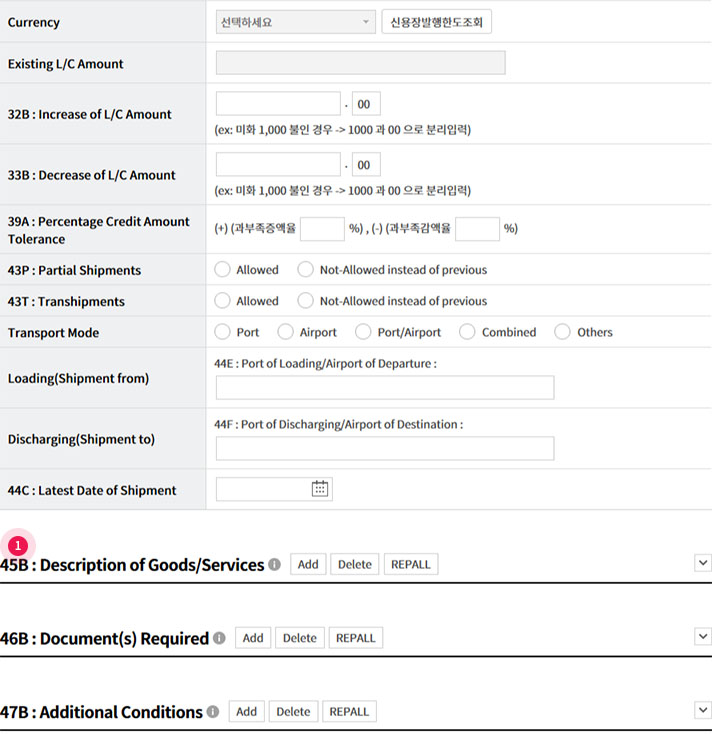Open the Currency 선택하세요 dropdown

point(295,22)
